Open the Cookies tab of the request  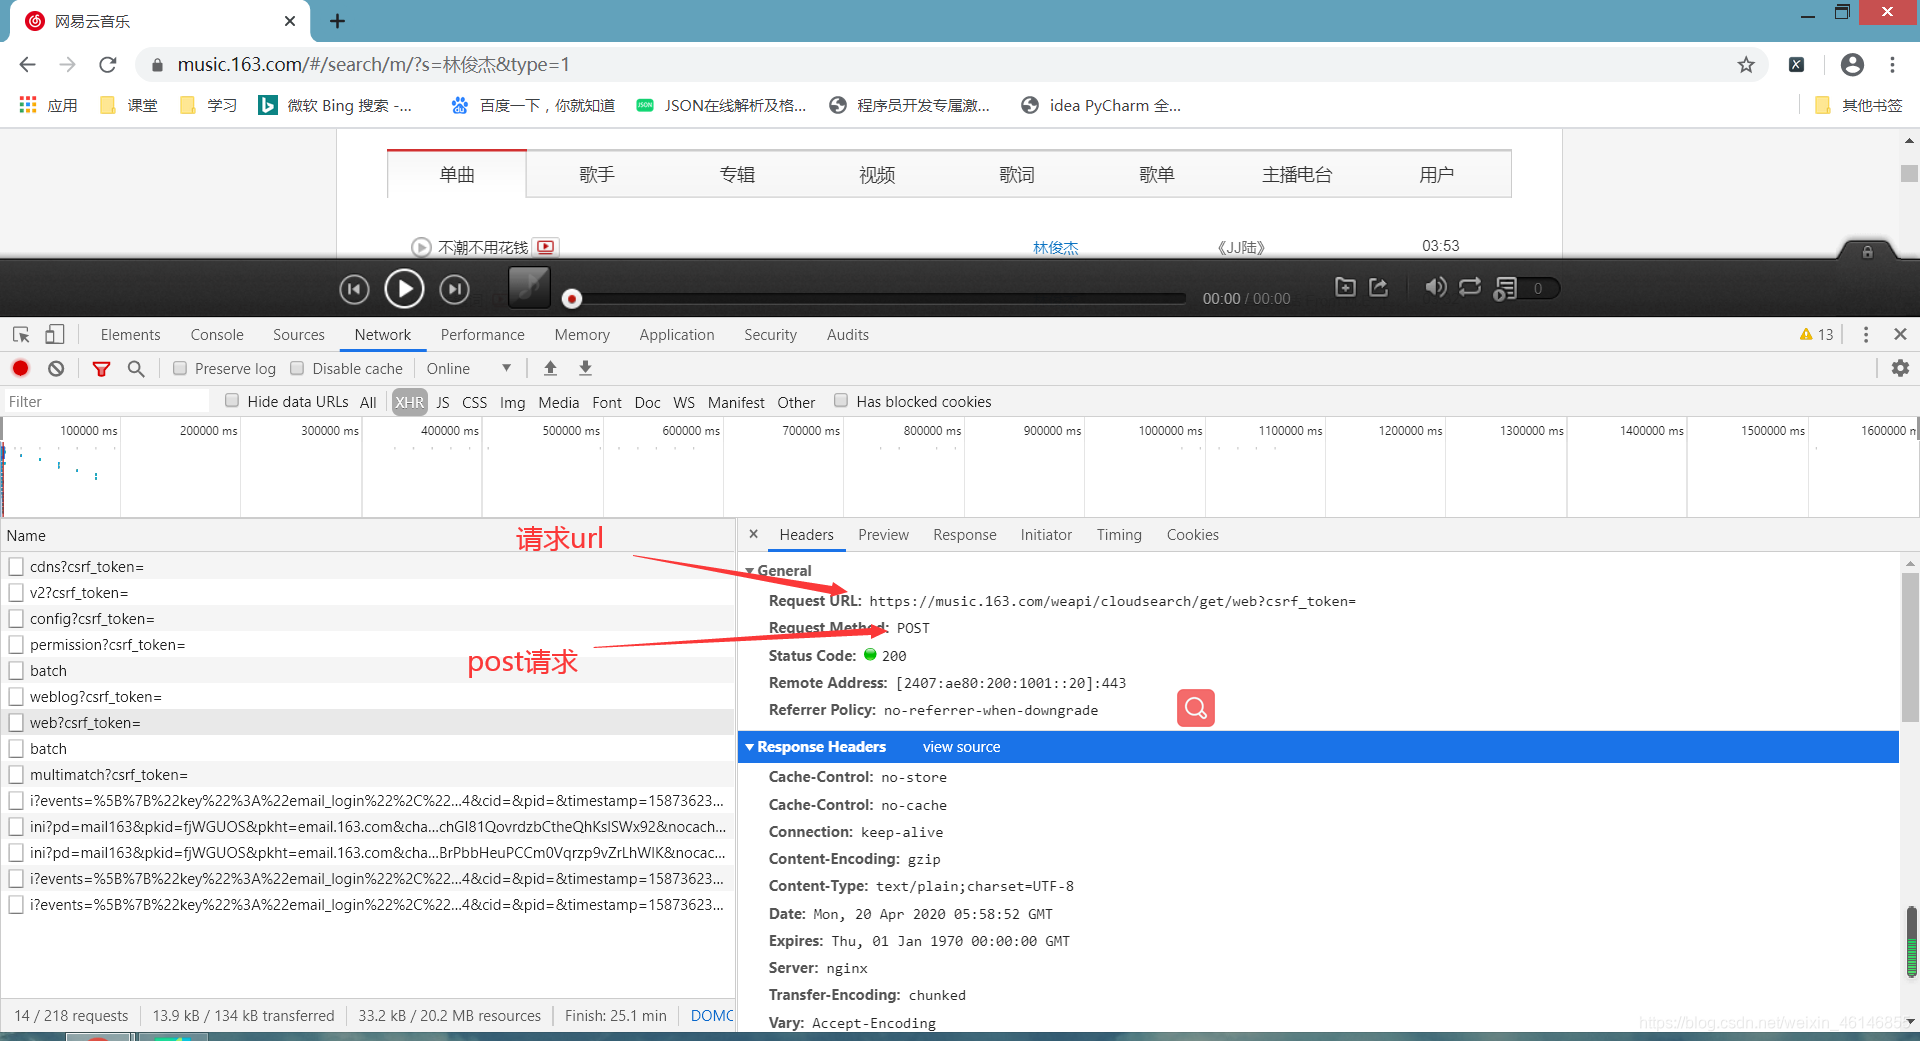[1193, 535]
